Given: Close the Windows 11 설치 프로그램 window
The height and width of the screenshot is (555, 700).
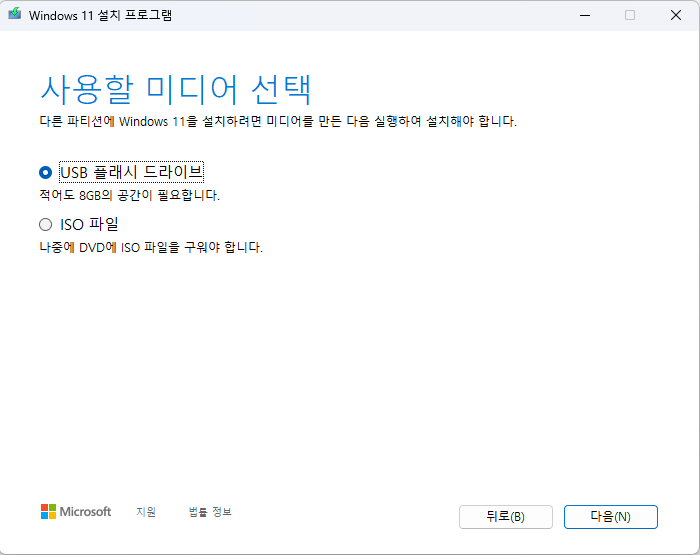Looking at the screenshot, I should tap(676, 15).
